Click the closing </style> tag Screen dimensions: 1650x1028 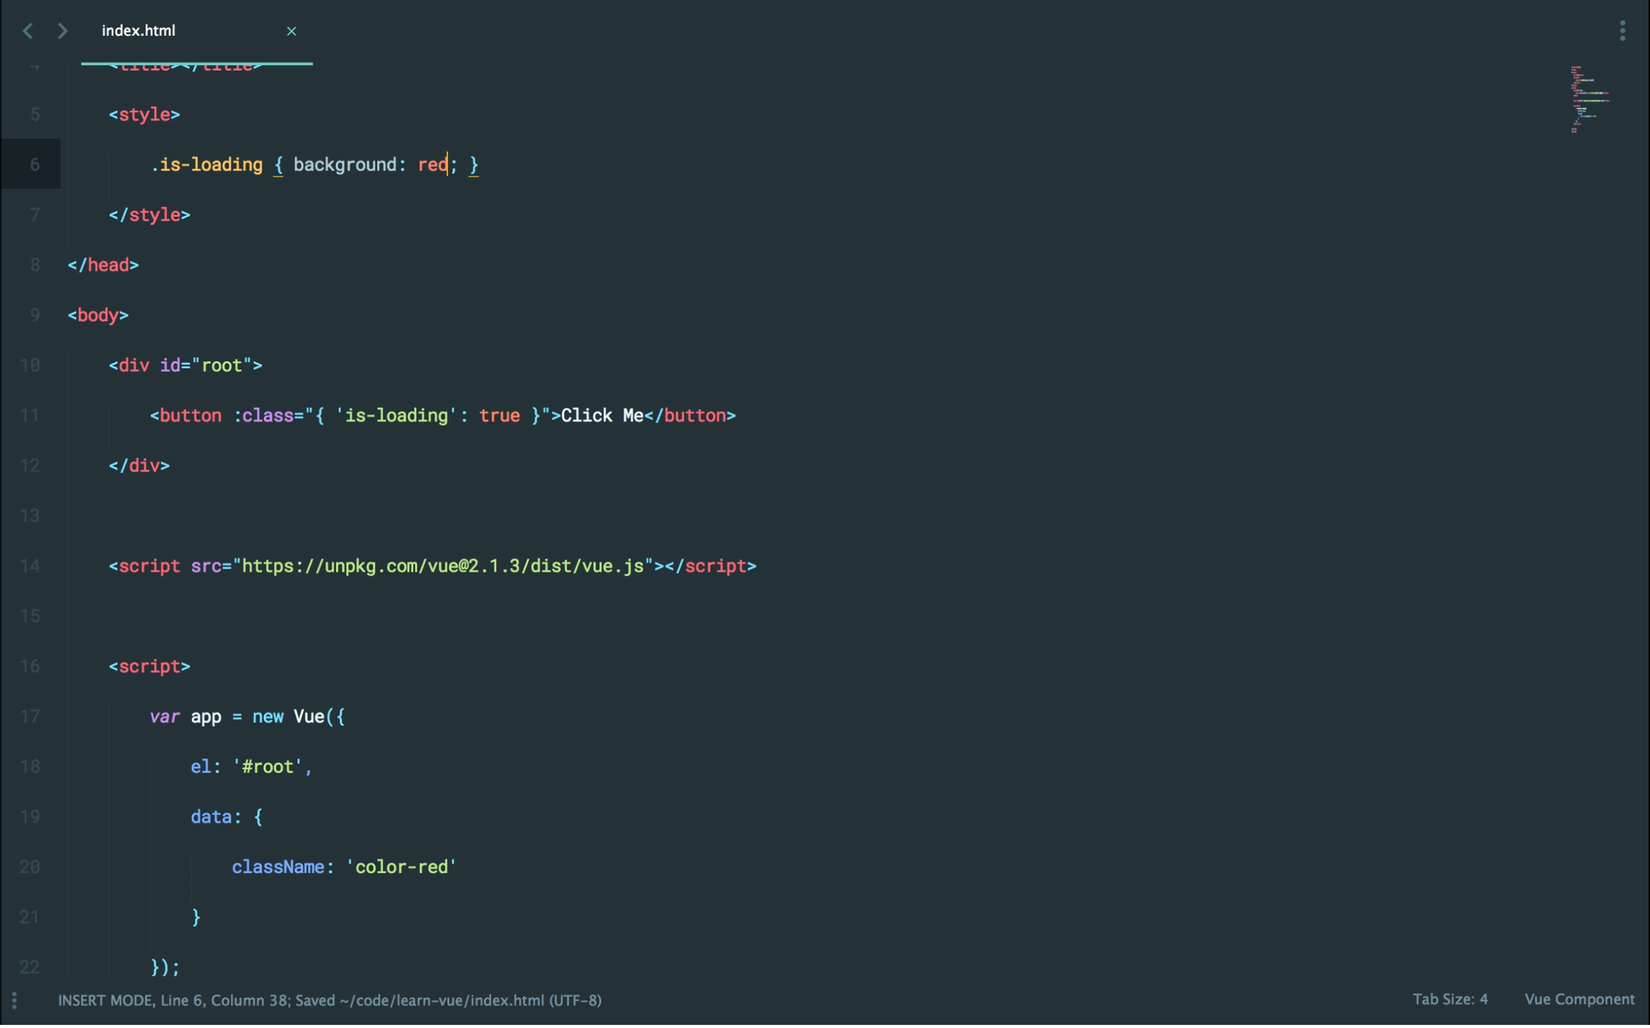[x=150, y=215]
